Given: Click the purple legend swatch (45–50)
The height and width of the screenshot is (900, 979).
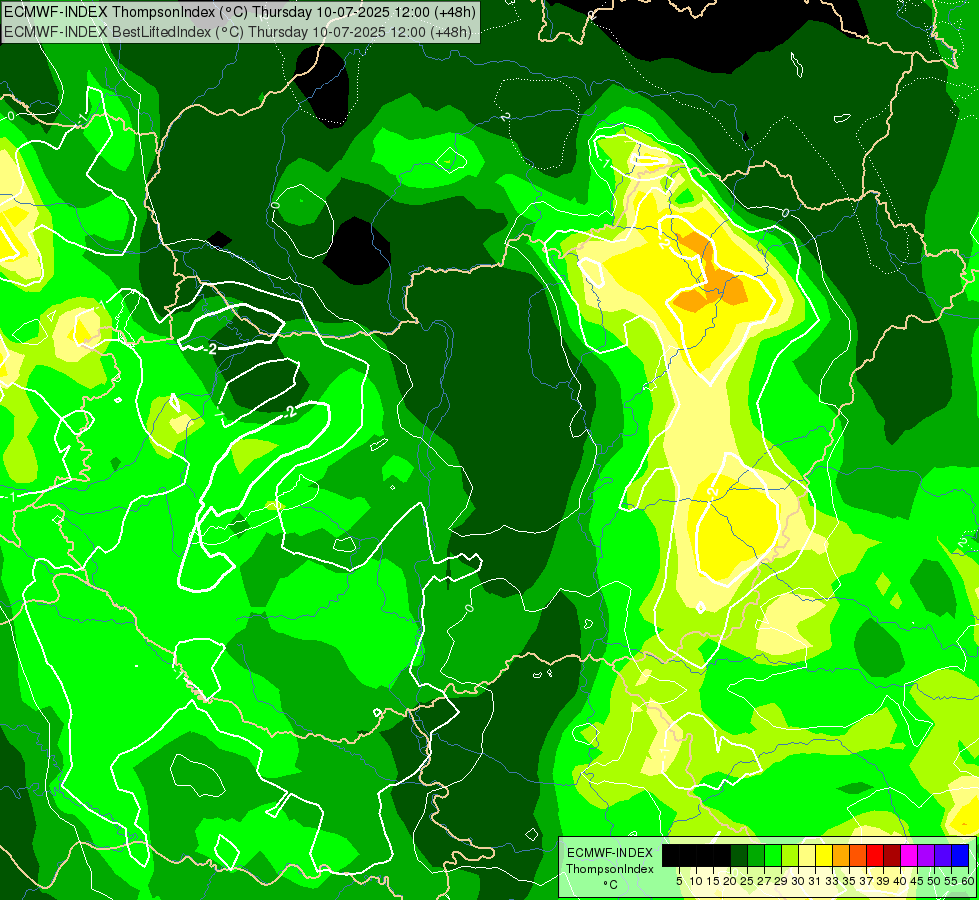Looking at the screenshot, I should [x=926, y=856].
